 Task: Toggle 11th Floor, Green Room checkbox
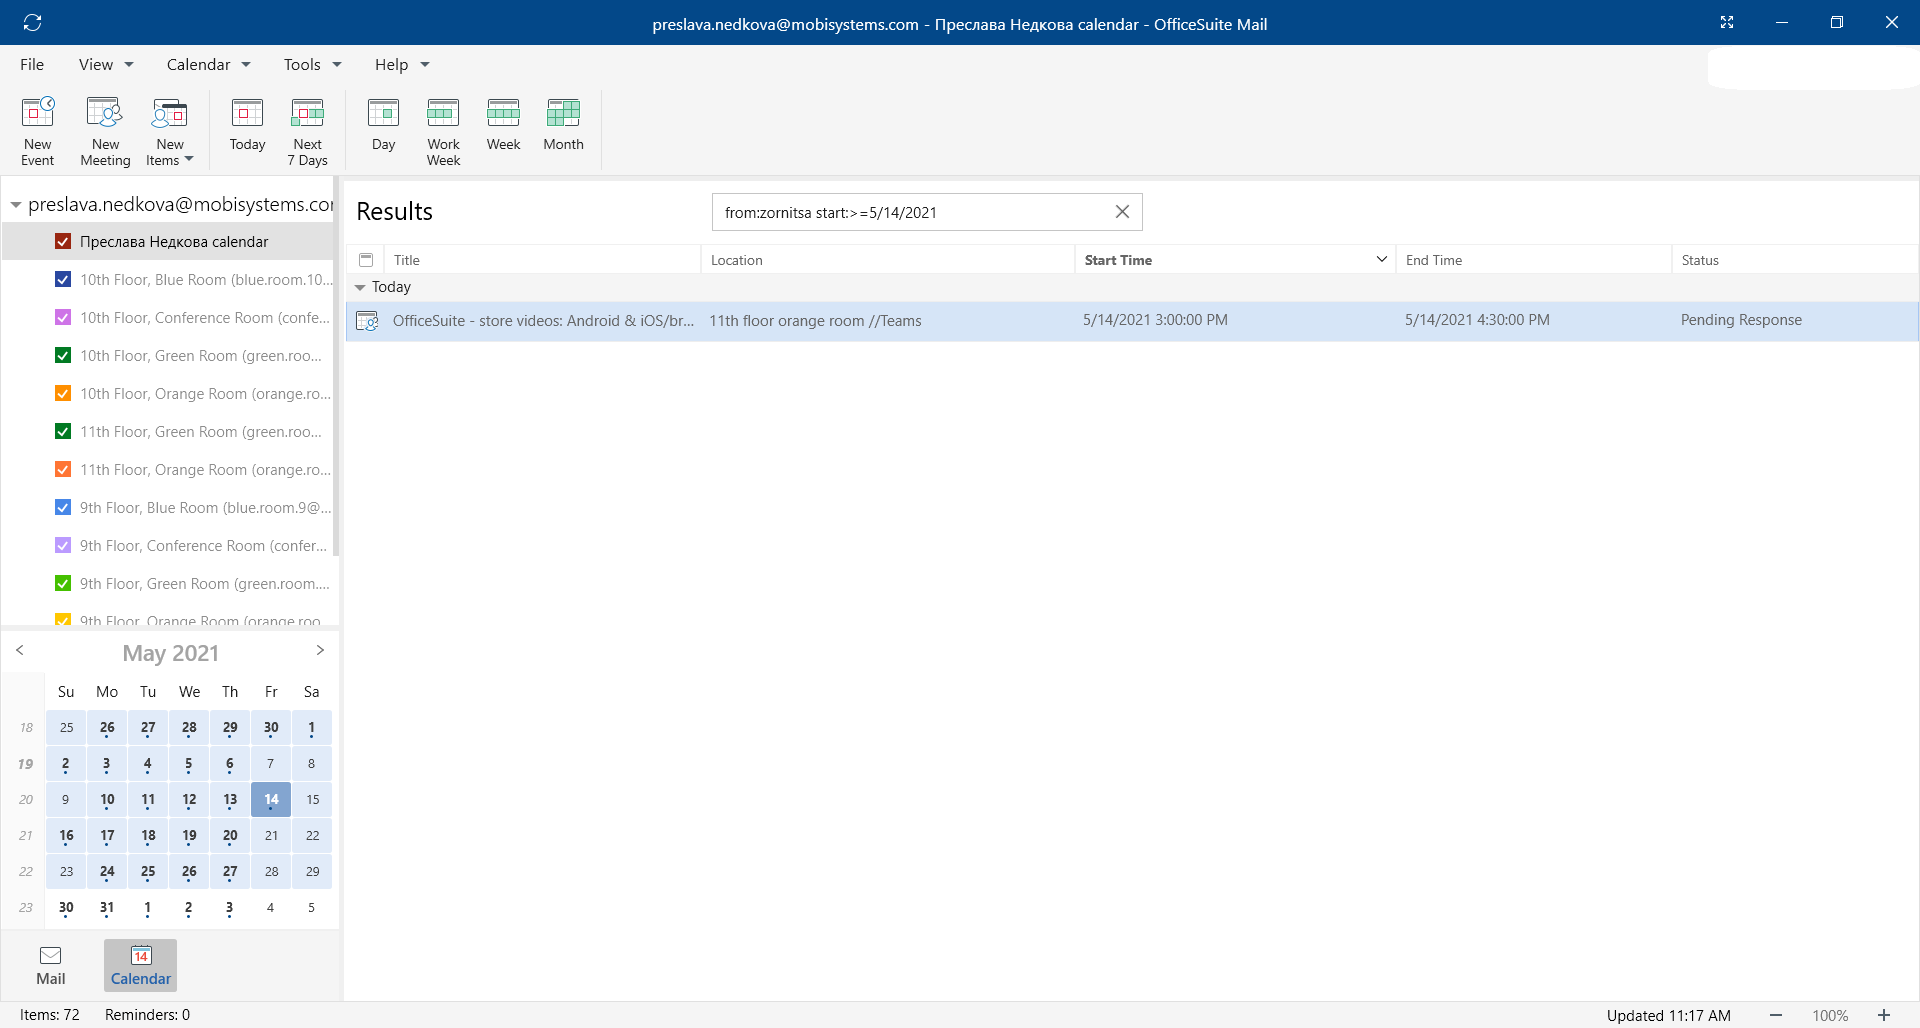pos(63,432)
